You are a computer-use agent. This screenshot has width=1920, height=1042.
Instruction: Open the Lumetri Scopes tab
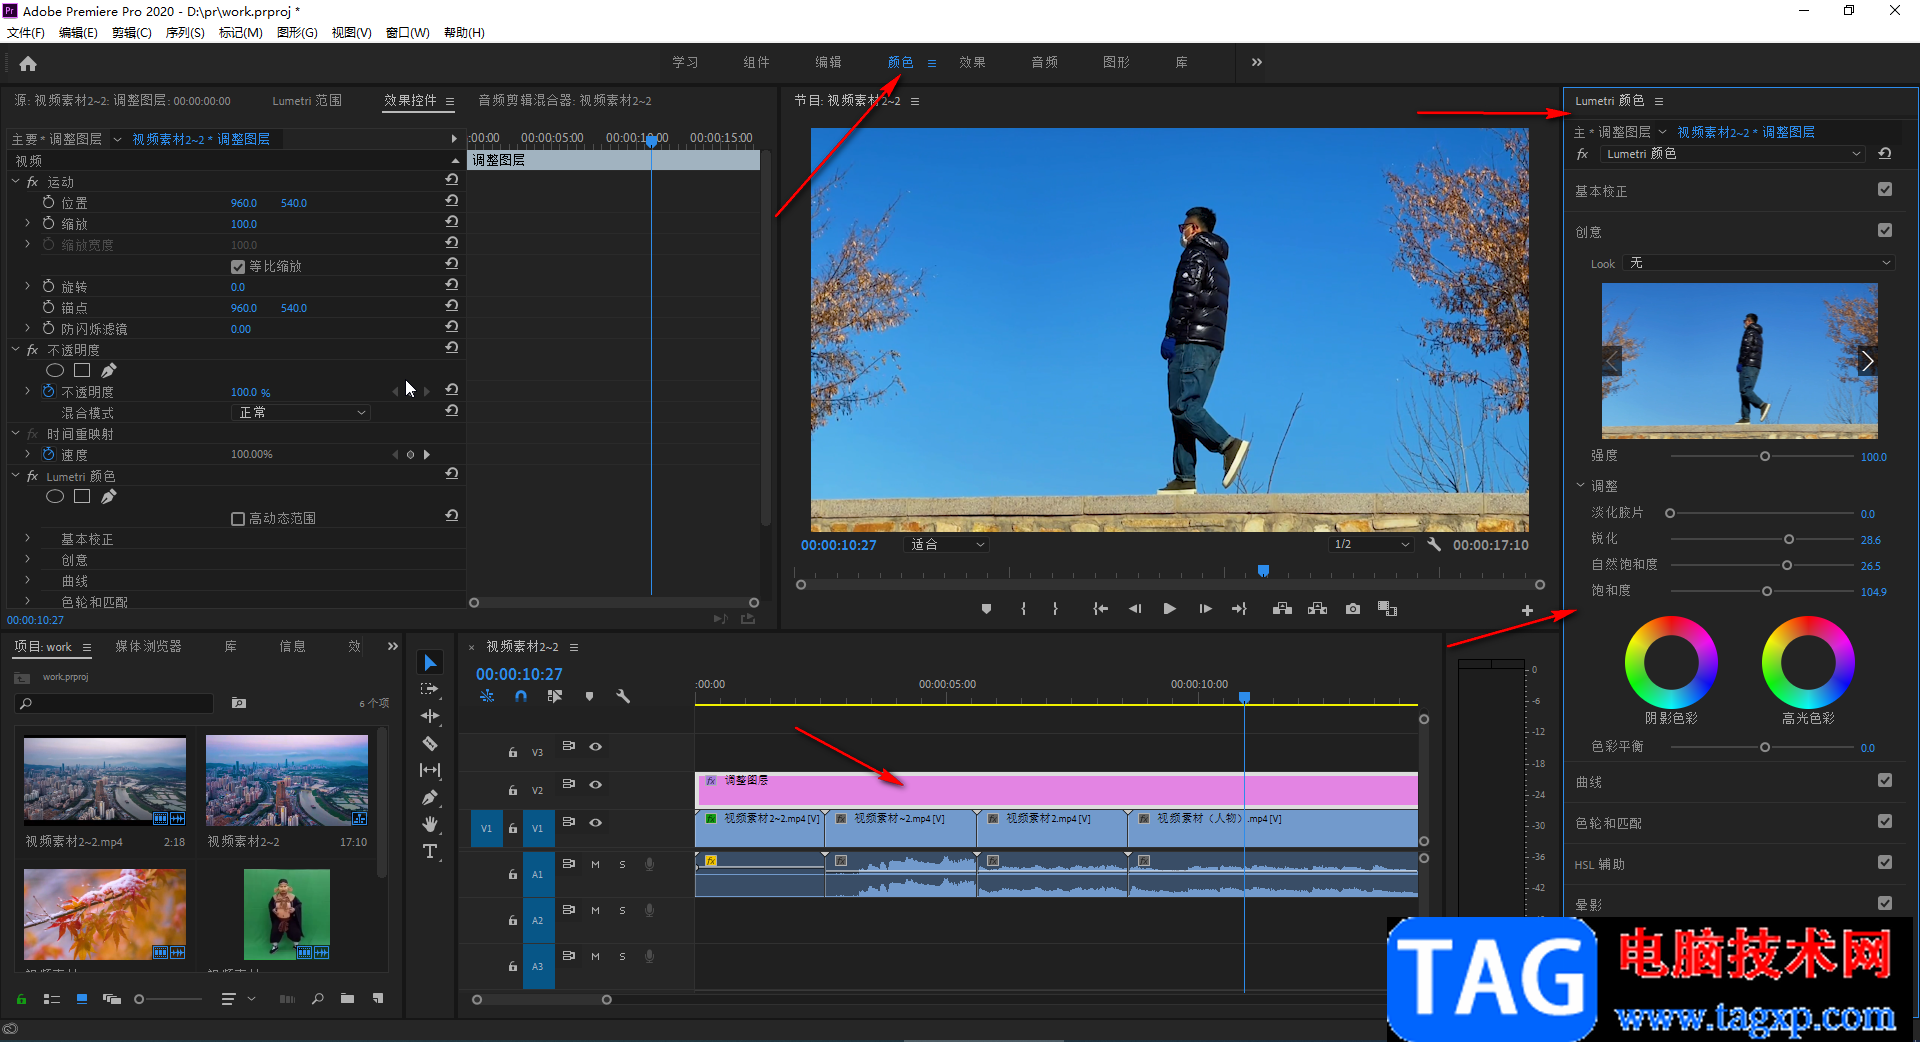pos(307,100)
